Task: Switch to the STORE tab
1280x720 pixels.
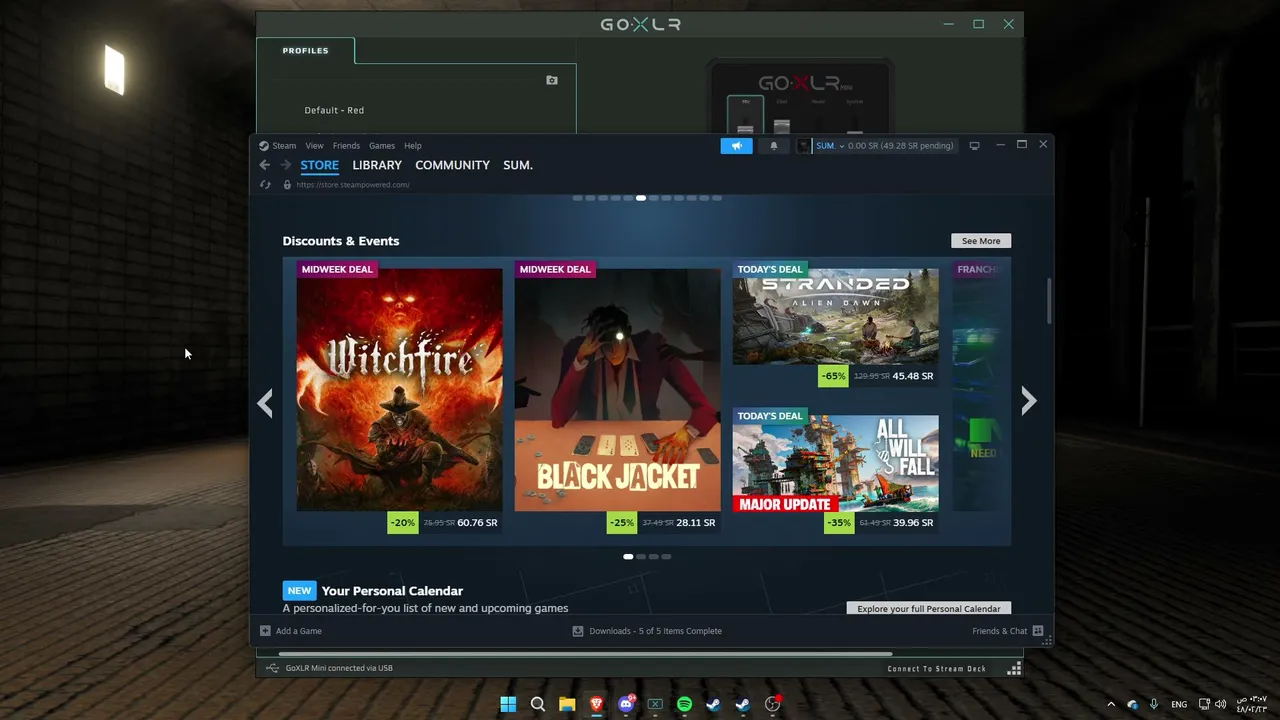Action: (x=320, y=165)
